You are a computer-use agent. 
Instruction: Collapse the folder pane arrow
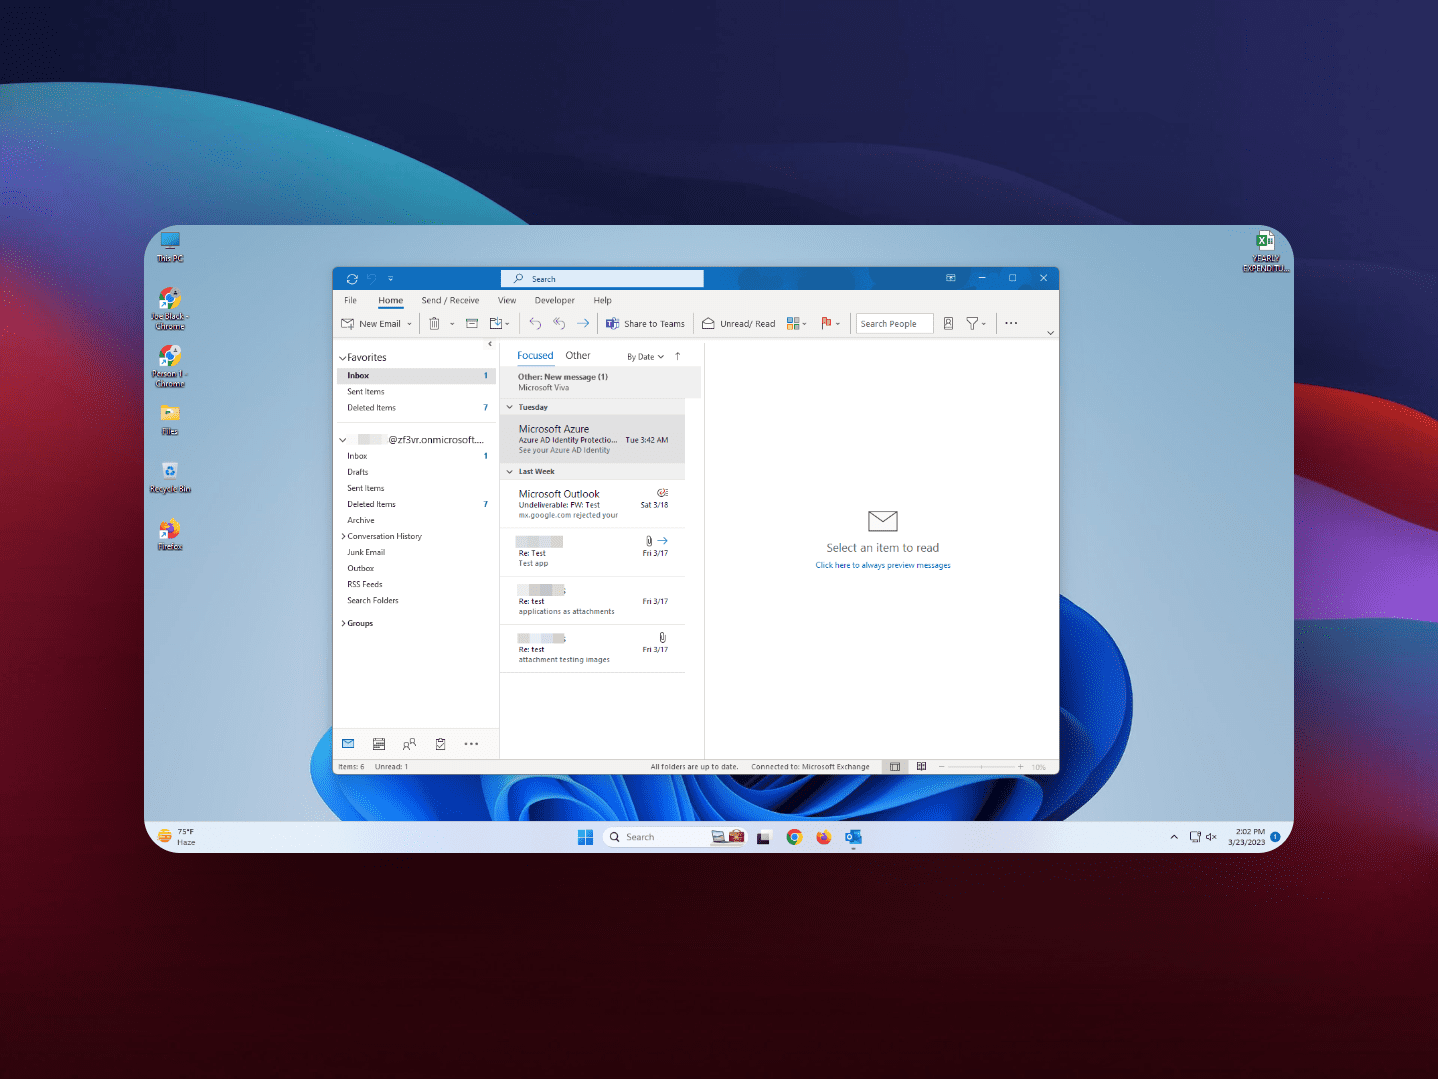(x=490, y=344)
